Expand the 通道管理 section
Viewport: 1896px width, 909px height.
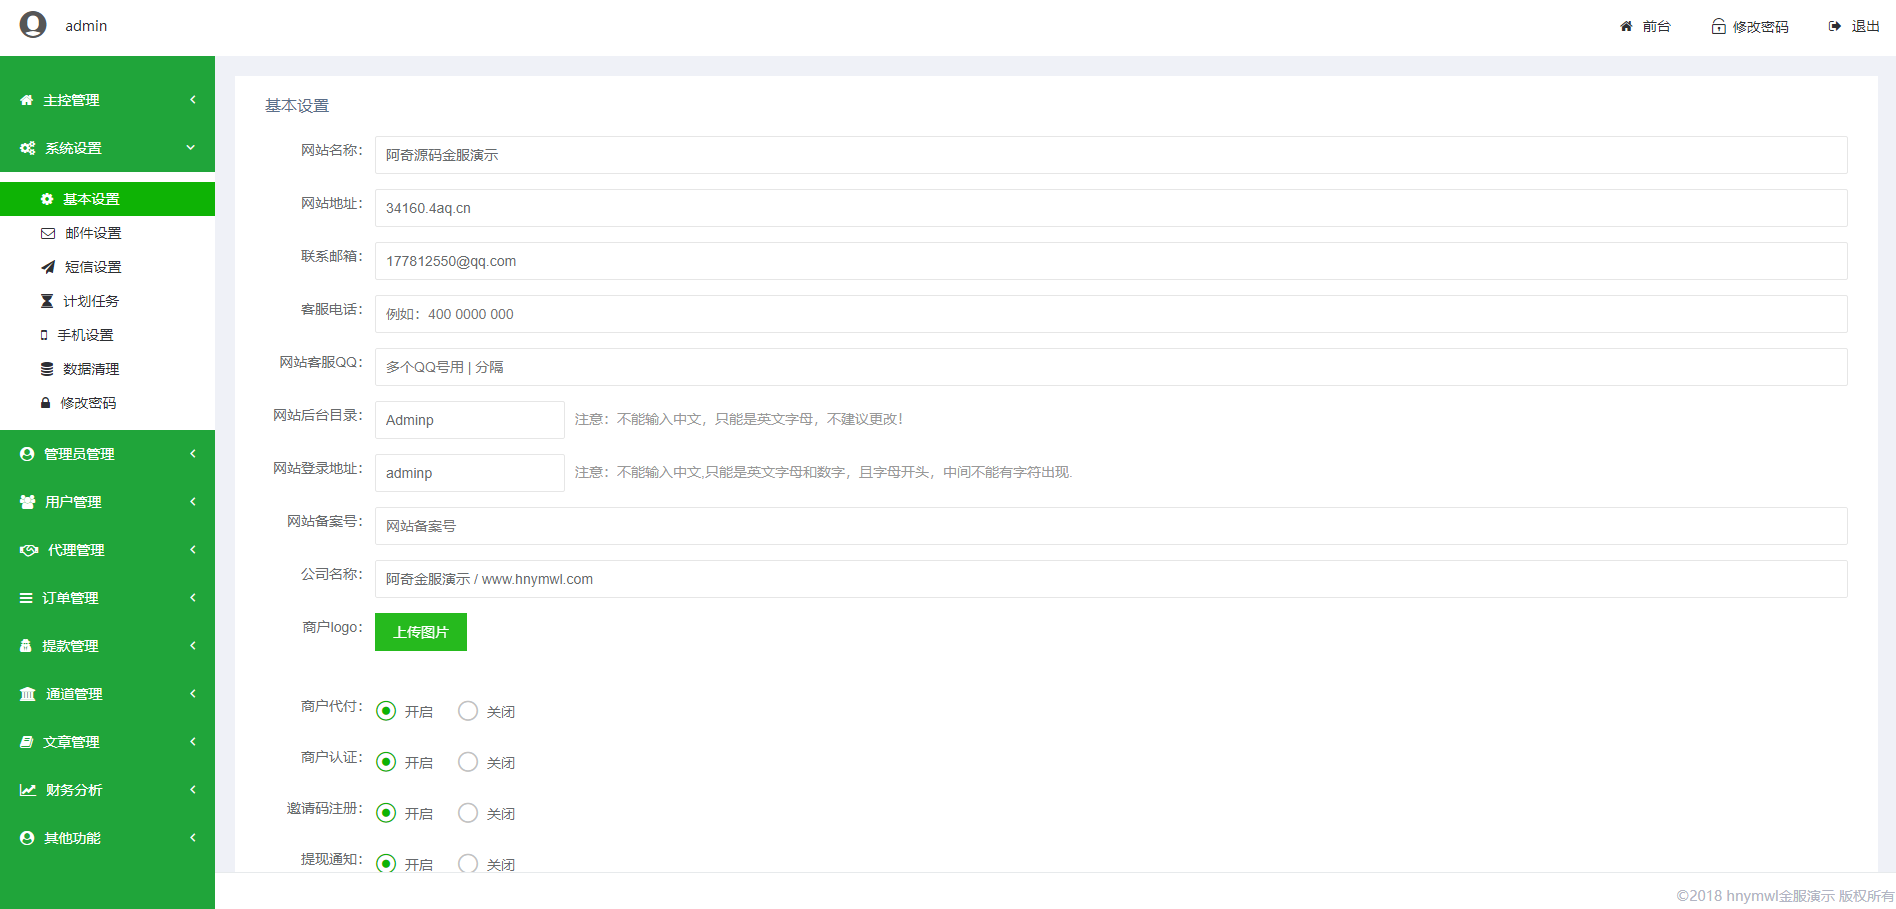click(x=107, y=693)
